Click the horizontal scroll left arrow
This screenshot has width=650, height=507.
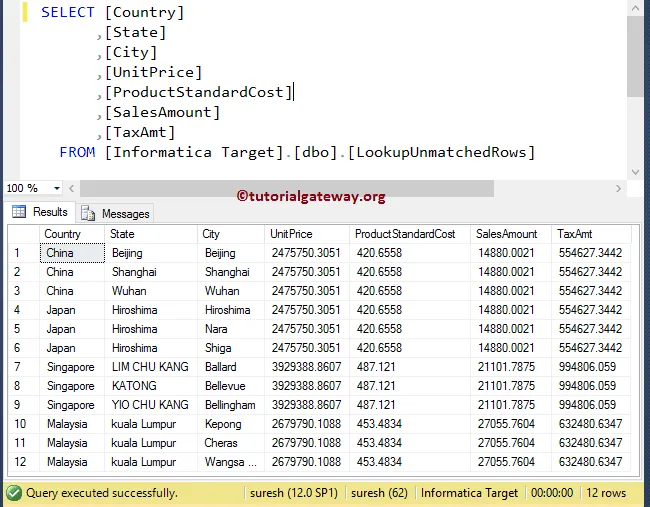point(71,189)
